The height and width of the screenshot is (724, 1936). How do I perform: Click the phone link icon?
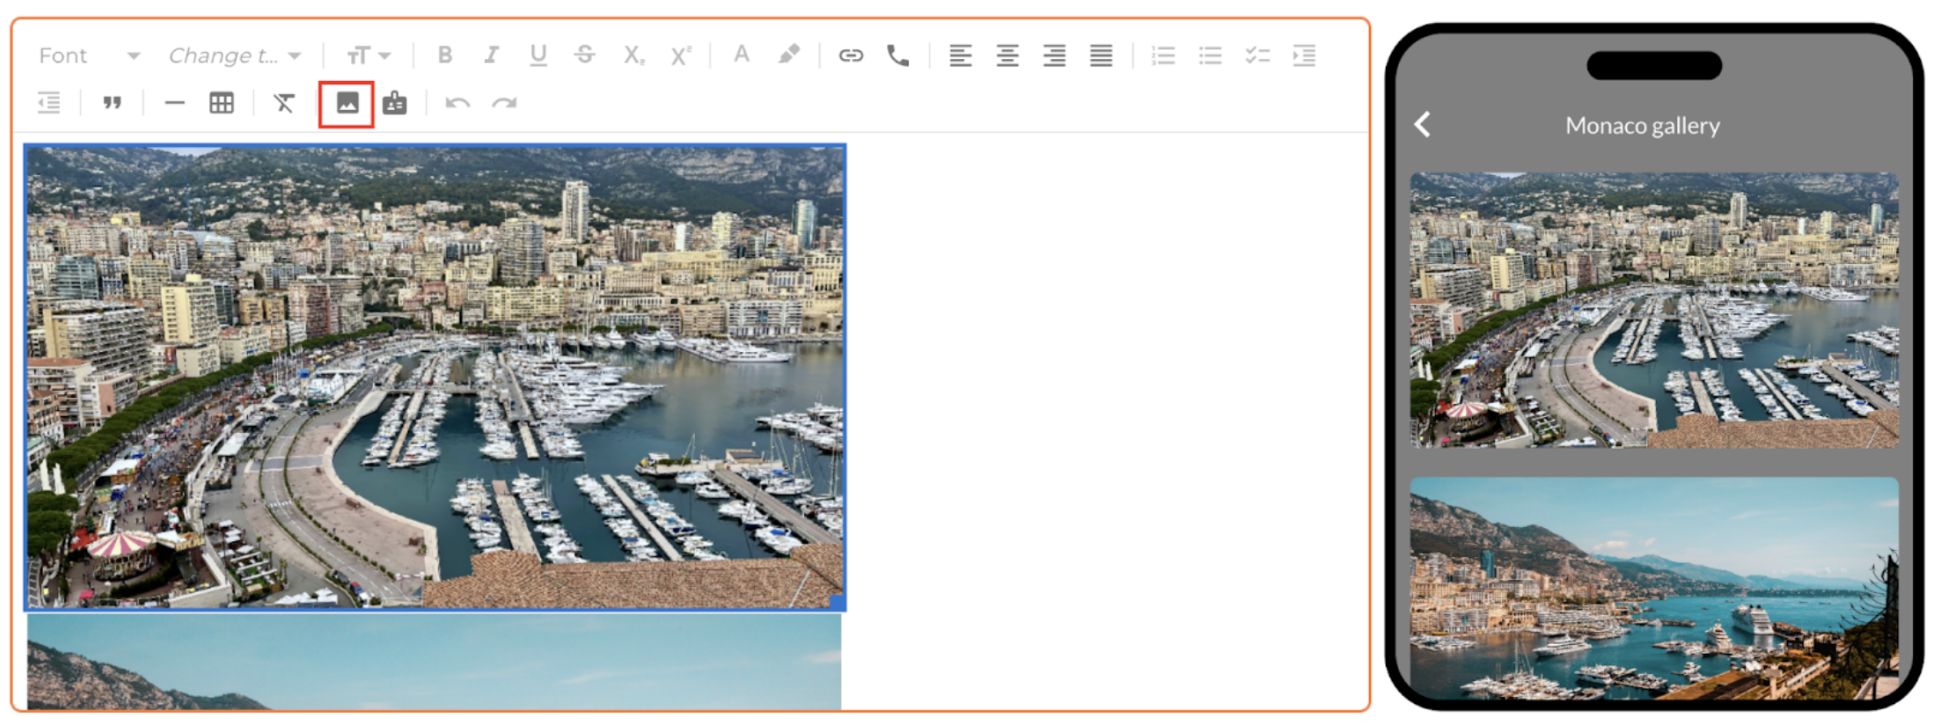(x=898, y=56)
